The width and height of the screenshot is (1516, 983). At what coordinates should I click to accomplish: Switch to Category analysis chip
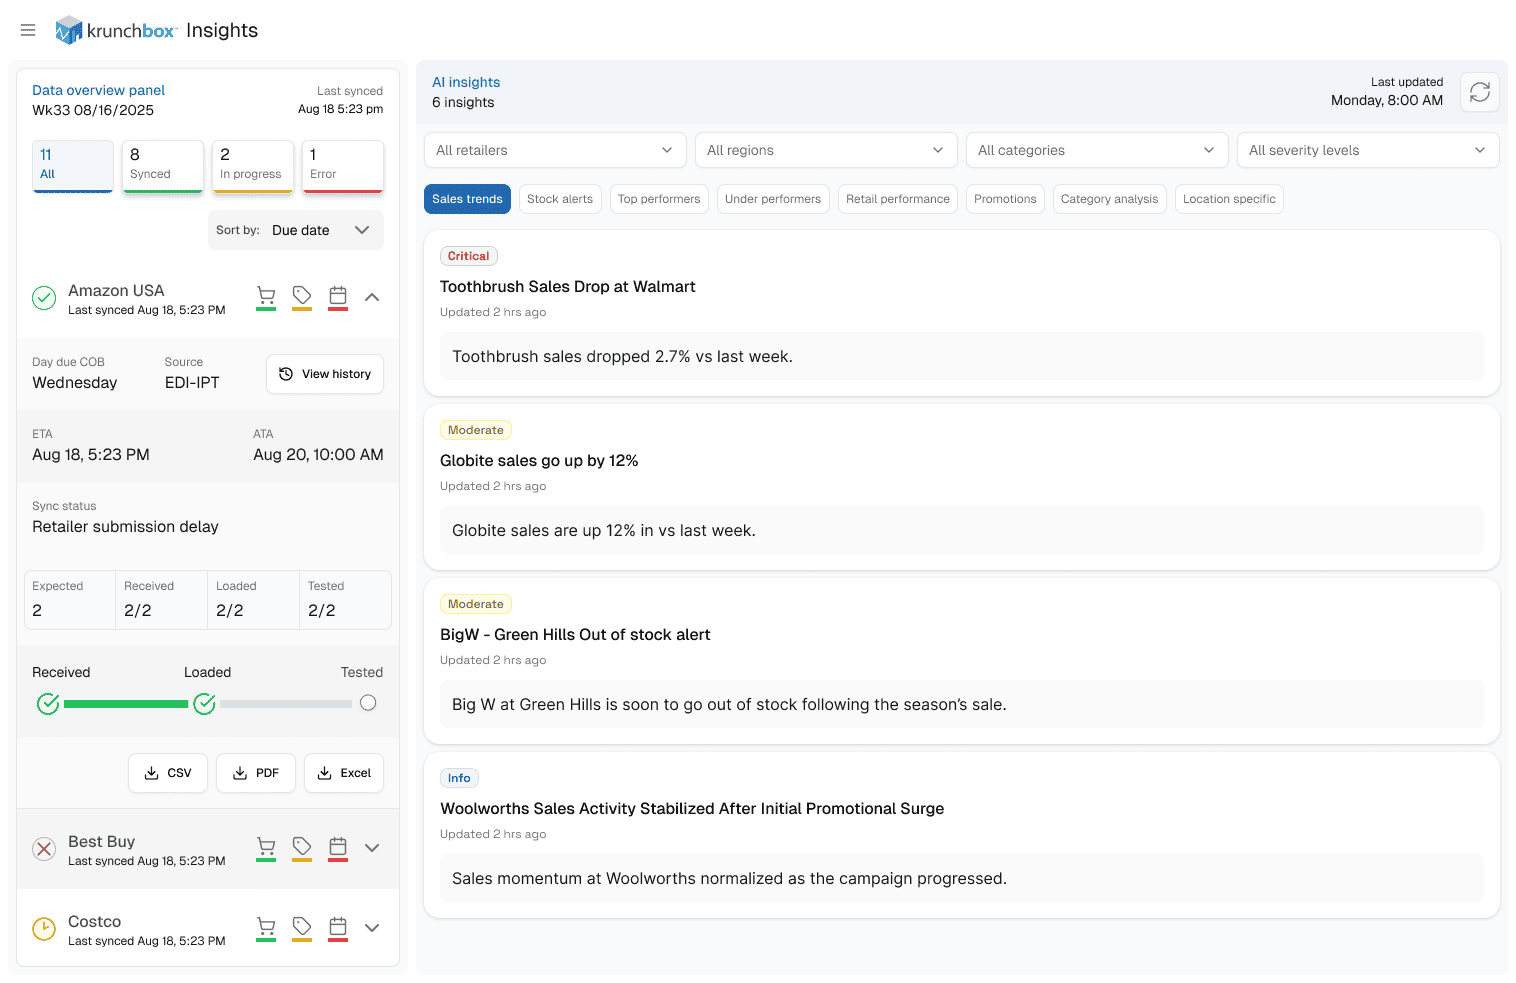1109,199
